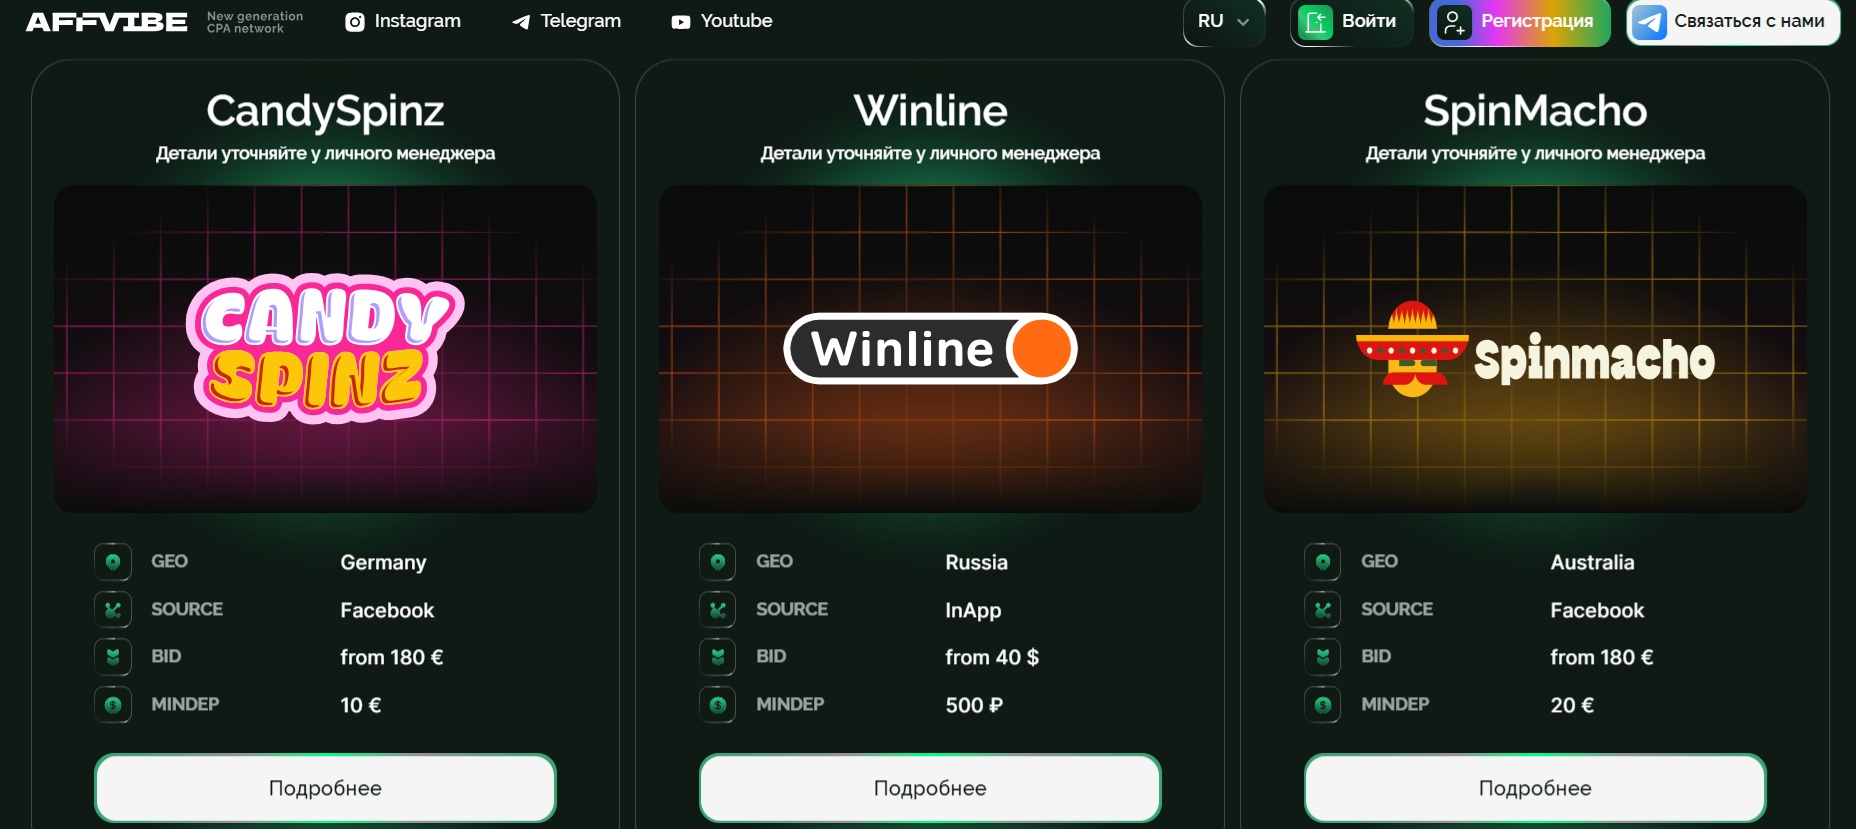Screen dimensions: 1856x829
Task: Click Подробнее under the CandySpinz offer
Action: [325, 788]
